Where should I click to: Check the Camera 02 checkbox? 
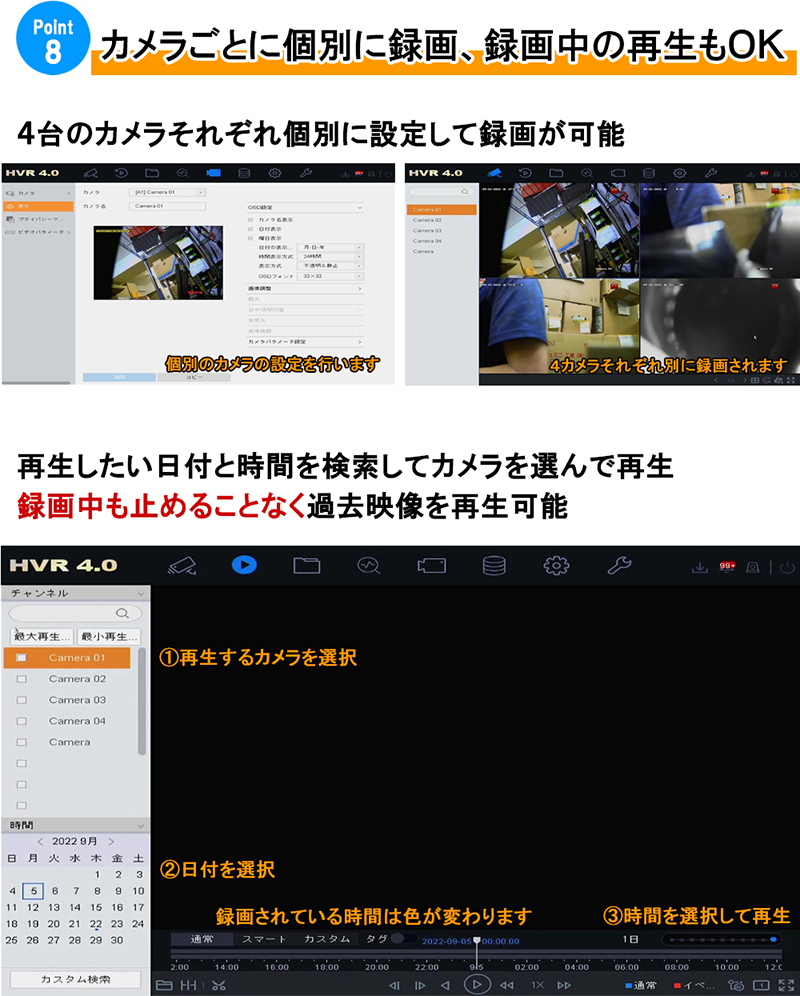coord(22,679)
